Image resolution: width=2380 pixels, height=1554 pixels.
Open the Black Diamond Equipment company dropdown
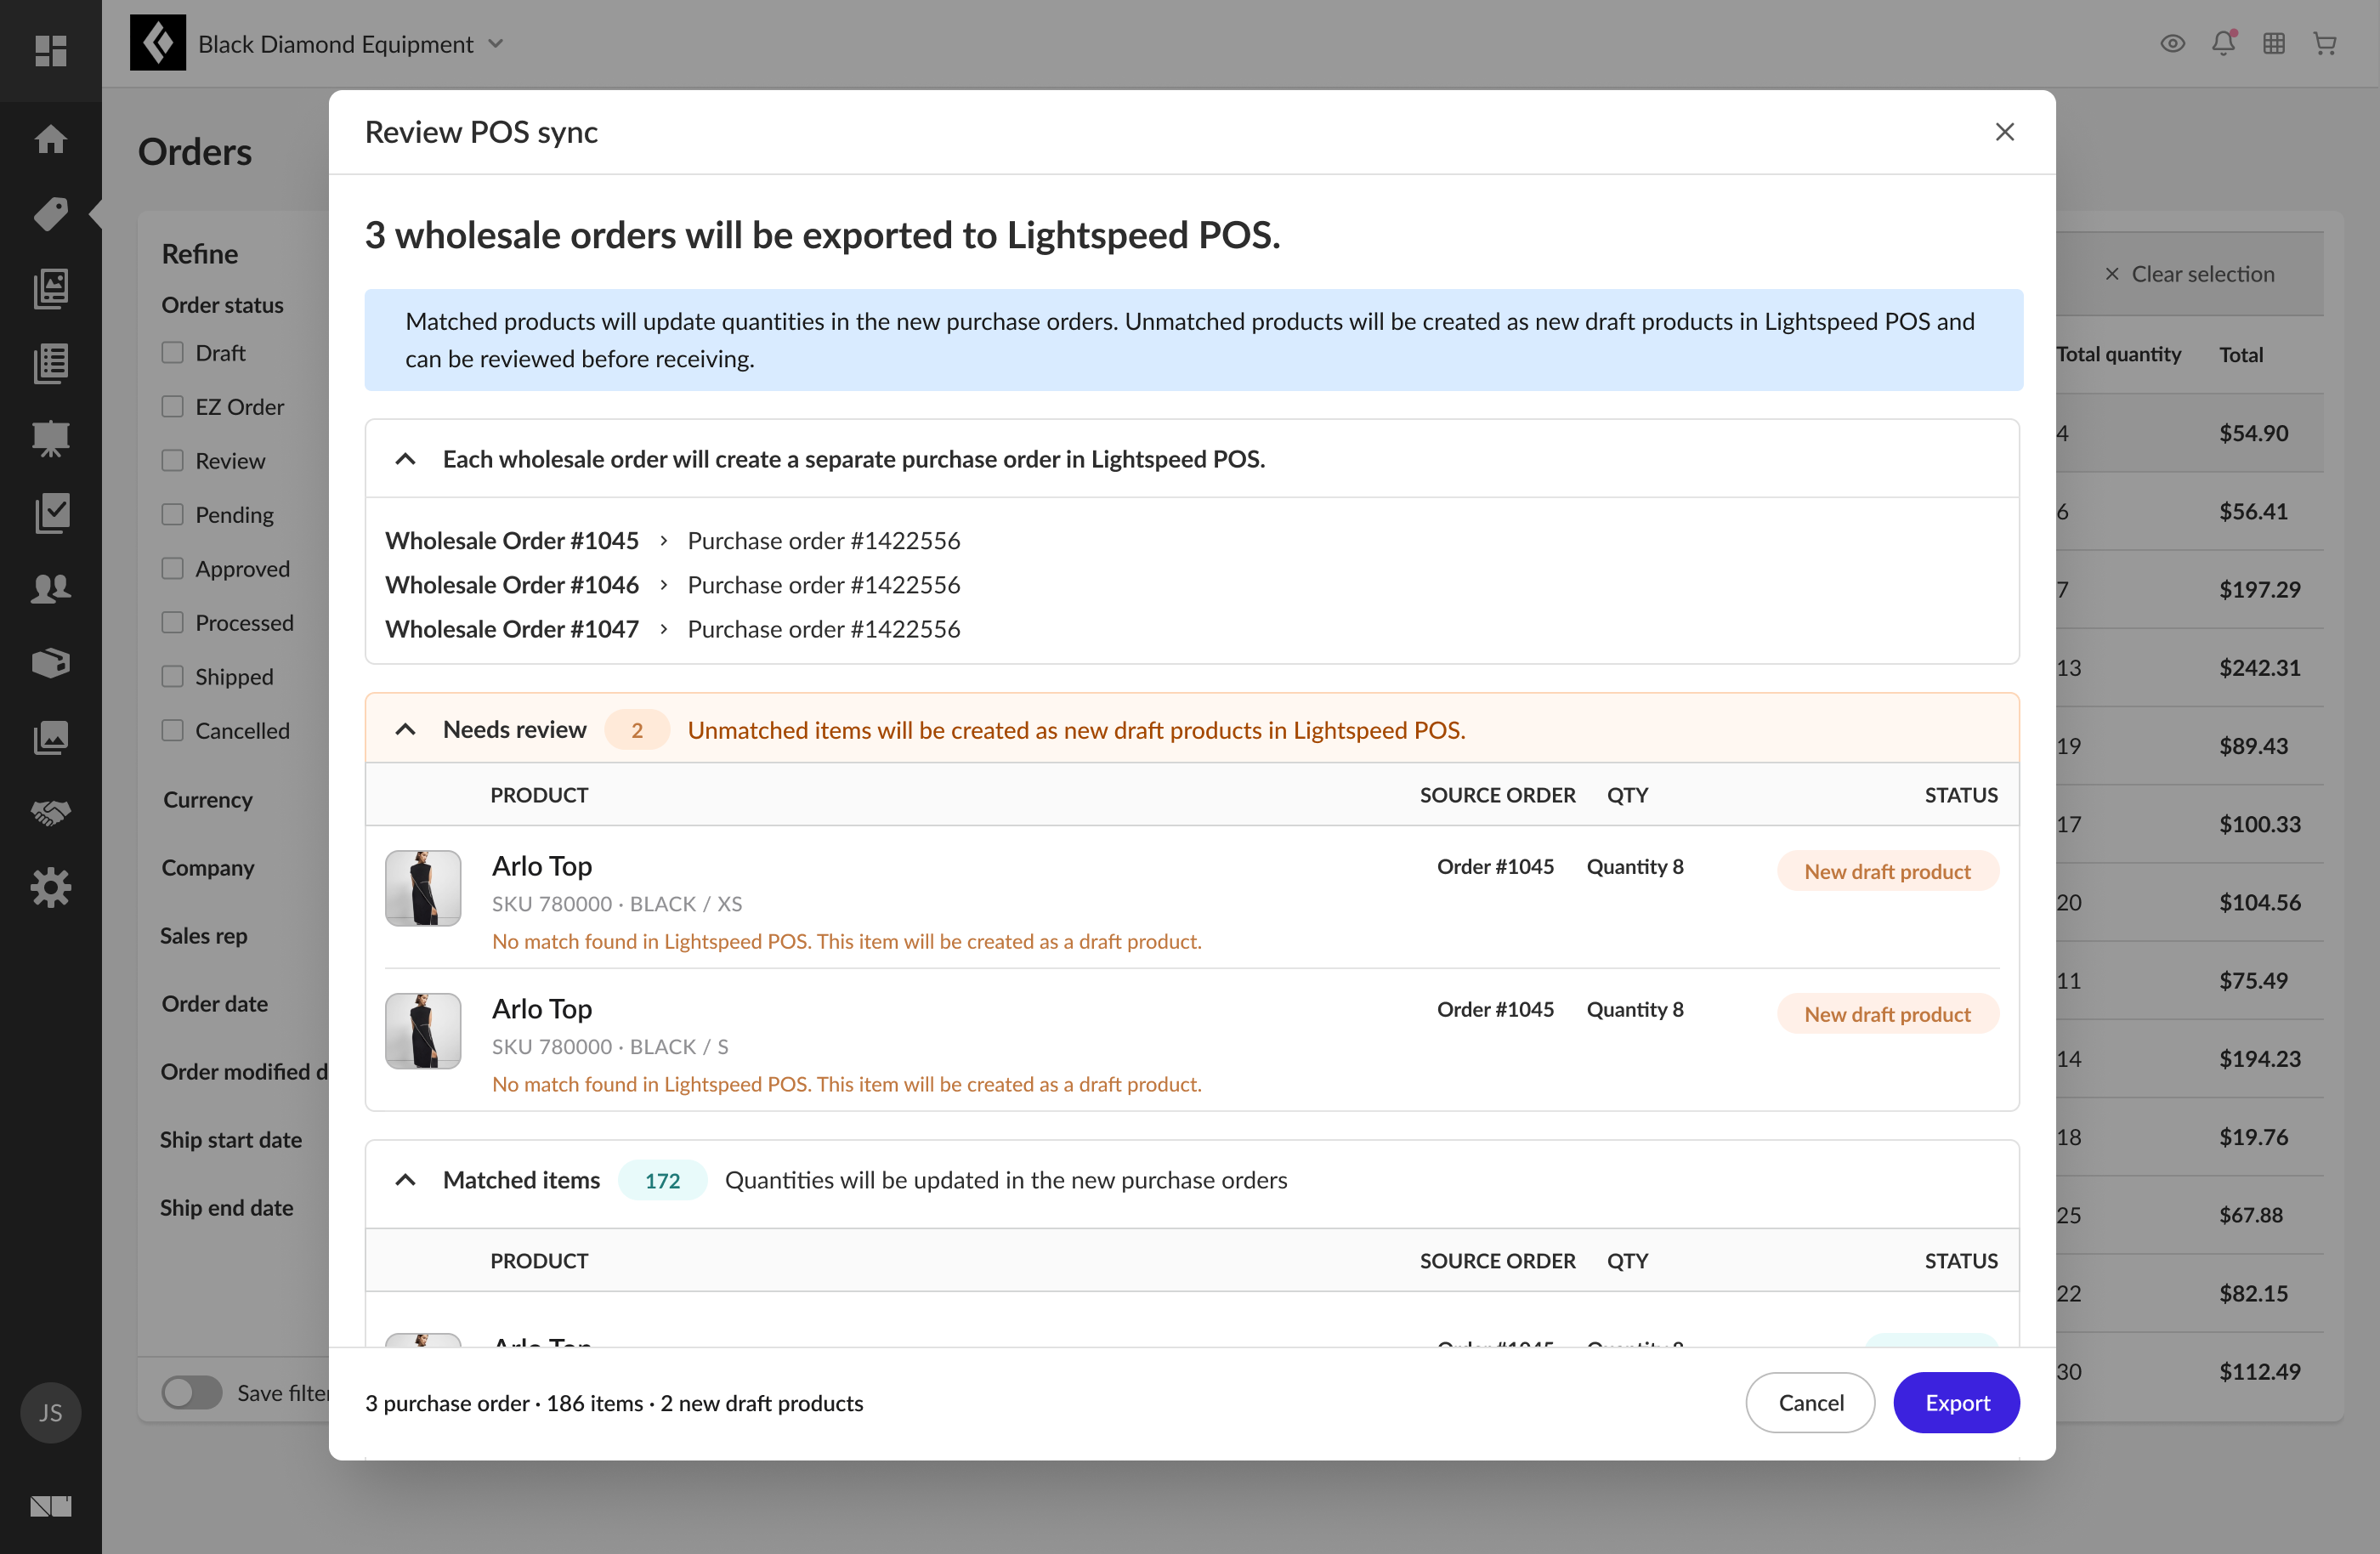coord(351,44)
